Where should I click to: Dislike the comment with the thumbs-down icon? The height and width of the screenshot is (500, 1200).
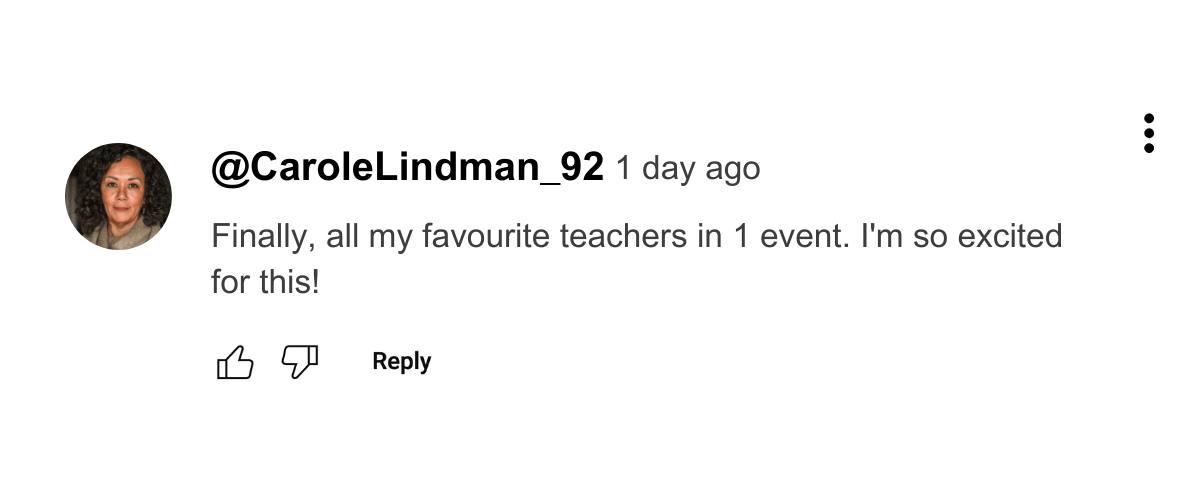[x=300, y=362]
